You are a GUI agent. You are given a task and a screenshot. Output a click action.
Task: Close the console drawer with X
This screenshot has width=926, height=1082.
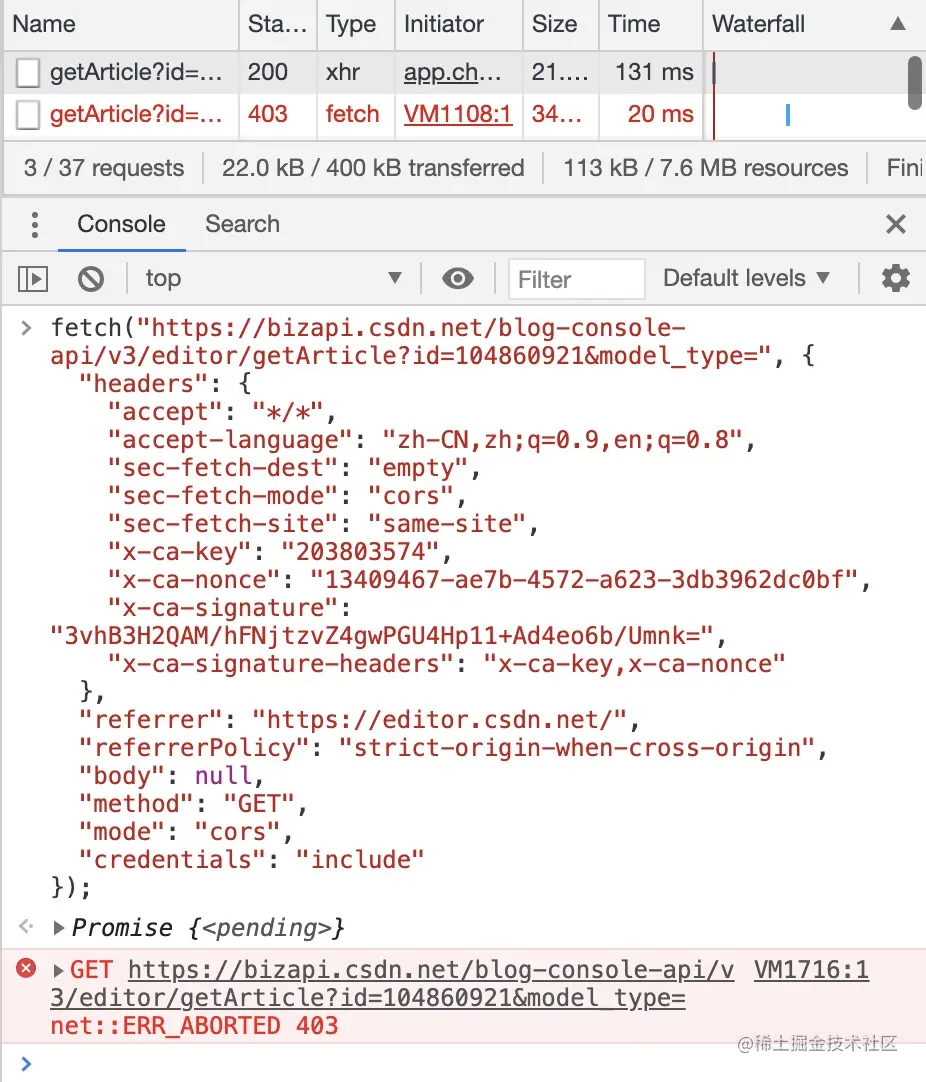coord(896,224)
